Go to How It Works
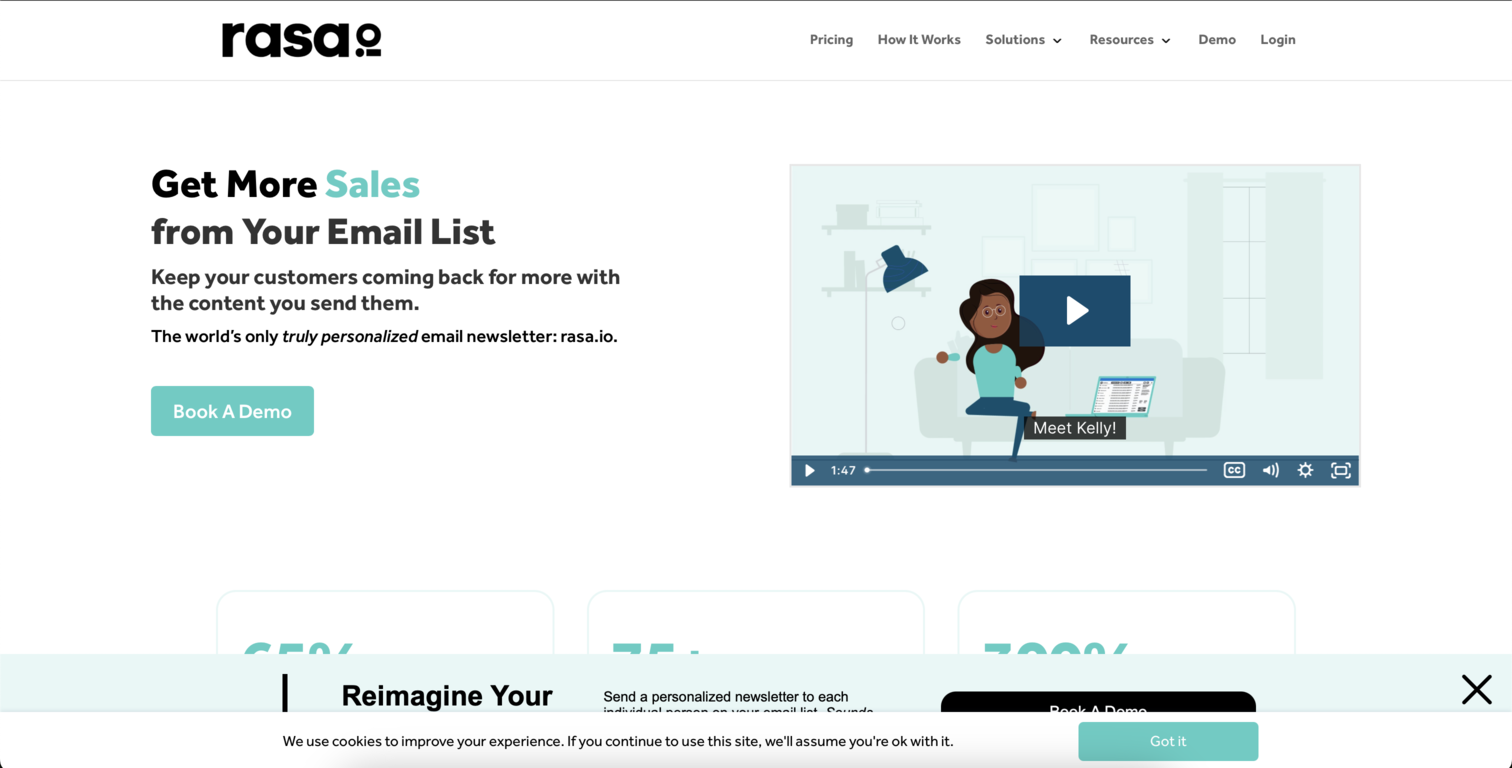This screenshot has width=1512, height=768. [919, 40]
